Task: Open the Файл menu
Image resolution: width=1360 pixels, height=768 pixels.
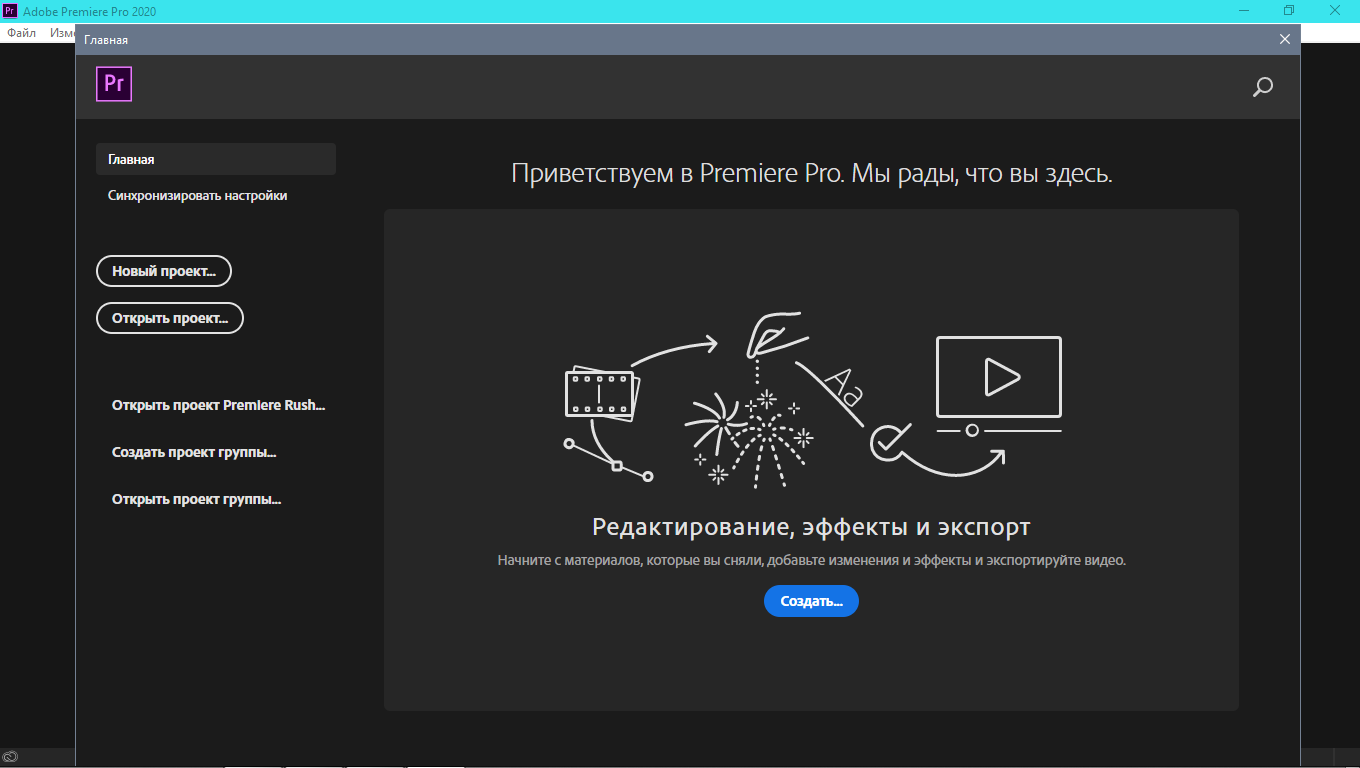Action: click(x=21, y=33)
